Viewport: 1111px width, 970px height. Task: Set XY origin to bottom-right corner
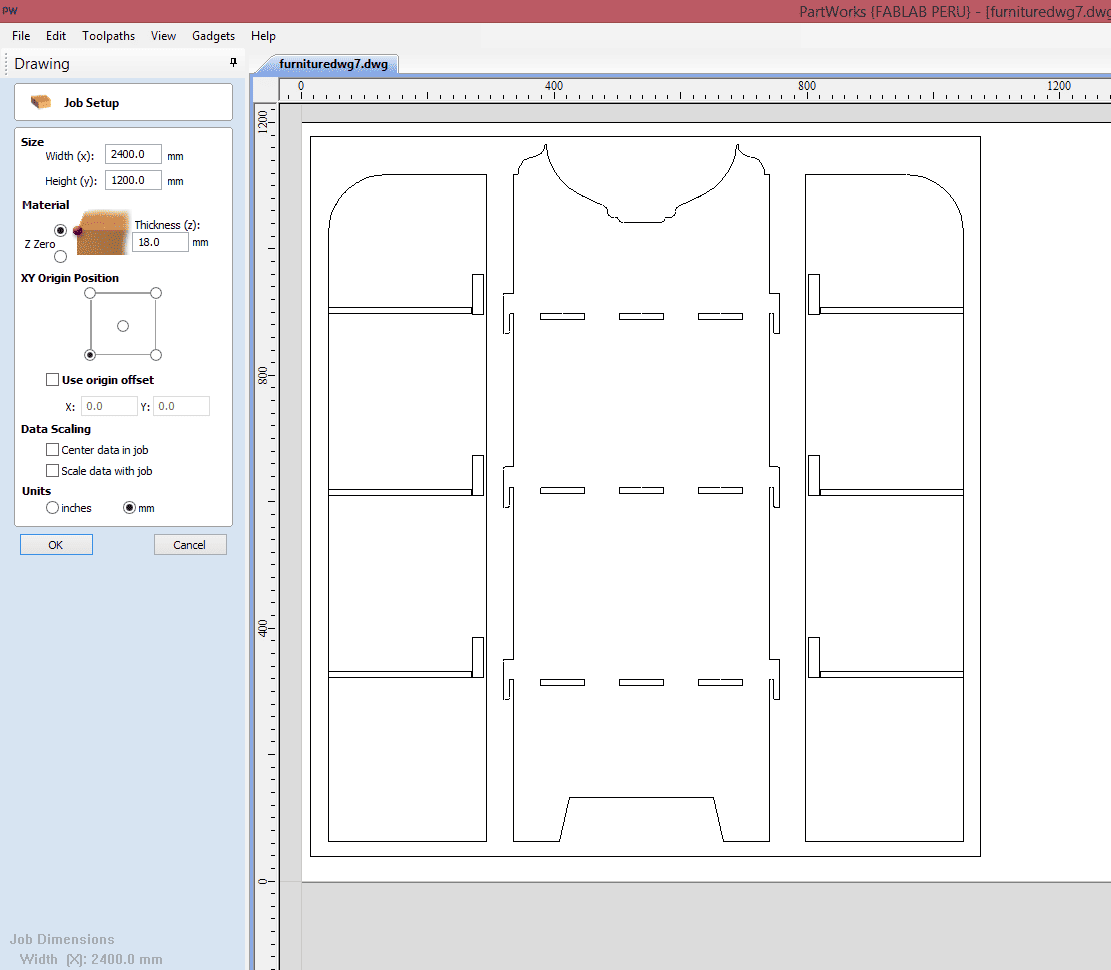[x=156, y=355]
